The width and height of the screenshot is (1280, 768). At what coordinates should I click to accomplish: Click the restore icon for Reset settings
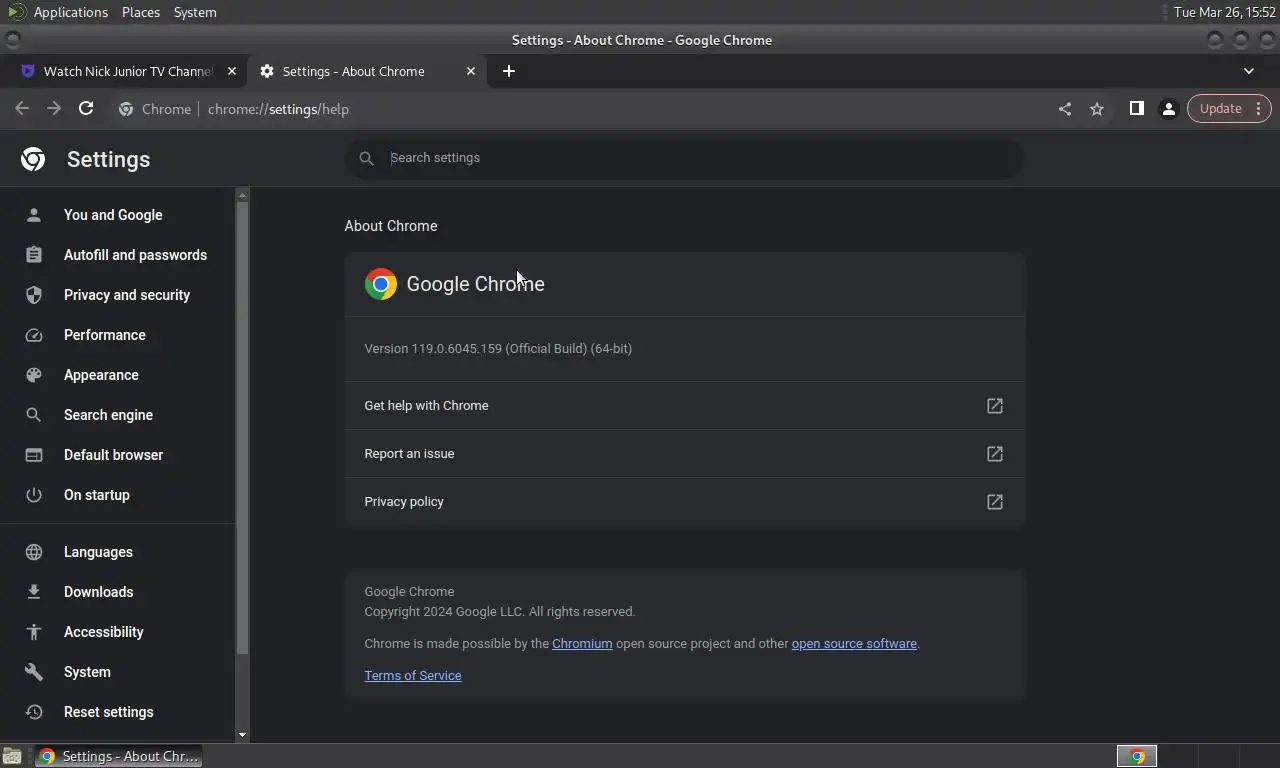pyautogui.click(x=34, y=712)
